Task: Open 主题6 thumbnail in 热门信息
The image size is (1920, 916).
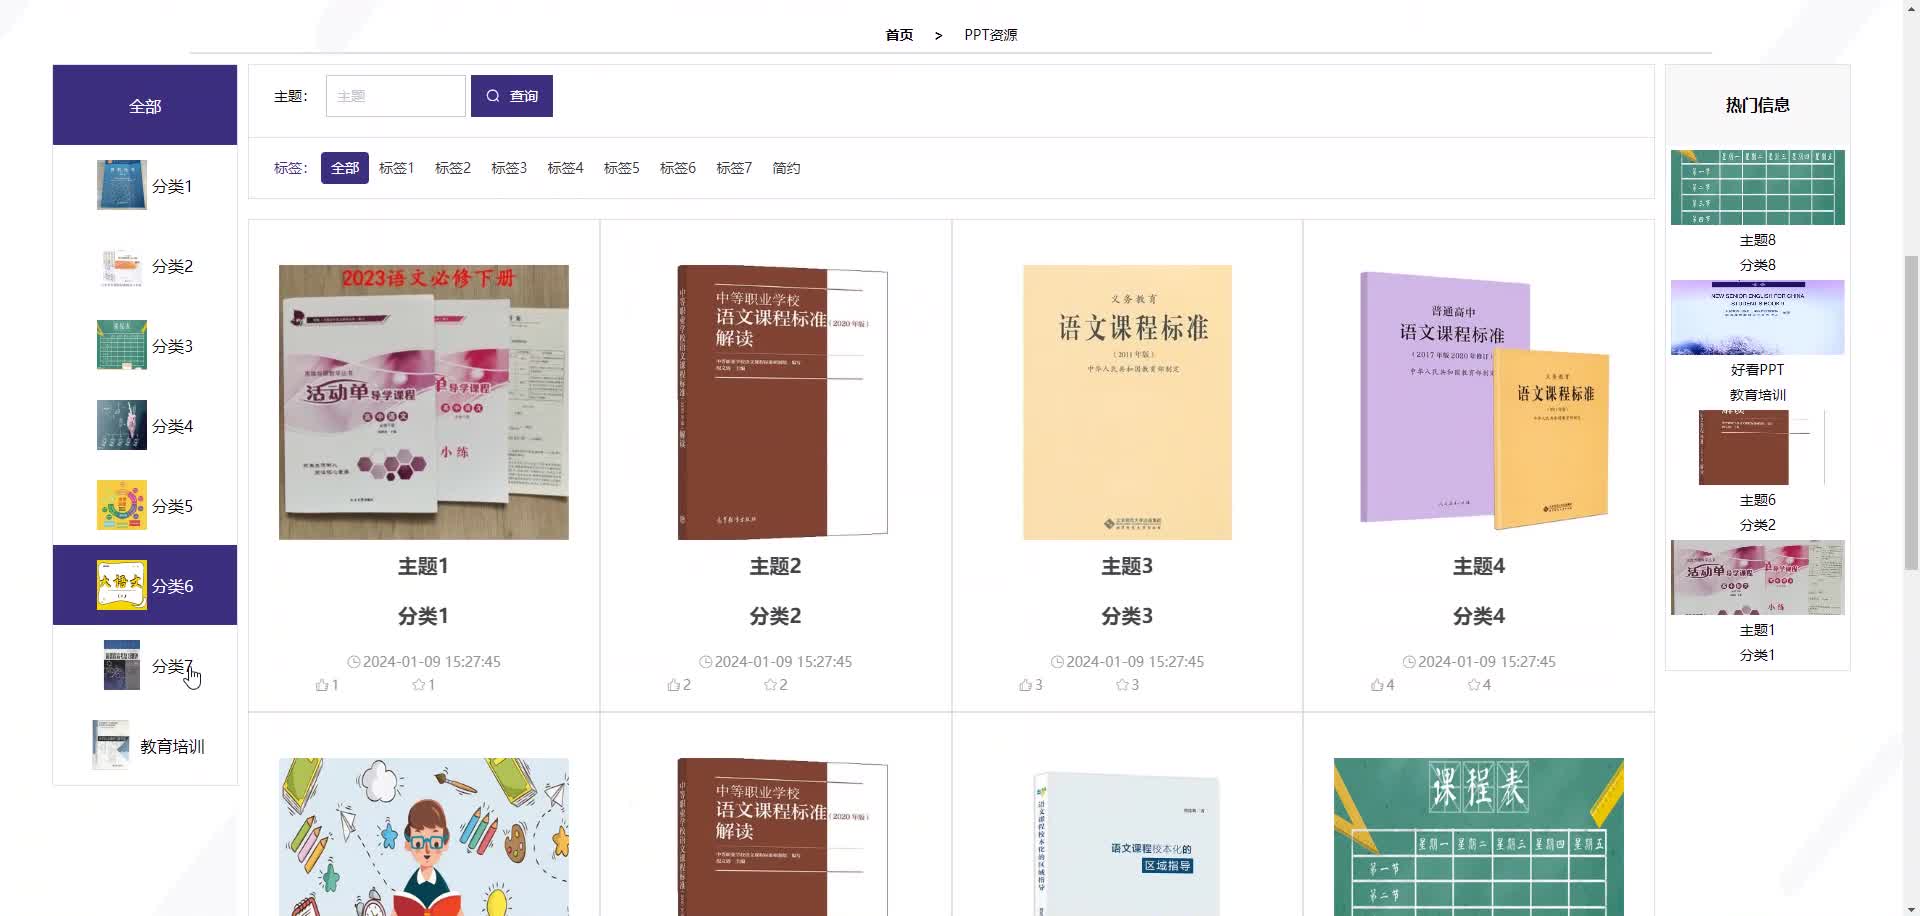Action: 1758,447
